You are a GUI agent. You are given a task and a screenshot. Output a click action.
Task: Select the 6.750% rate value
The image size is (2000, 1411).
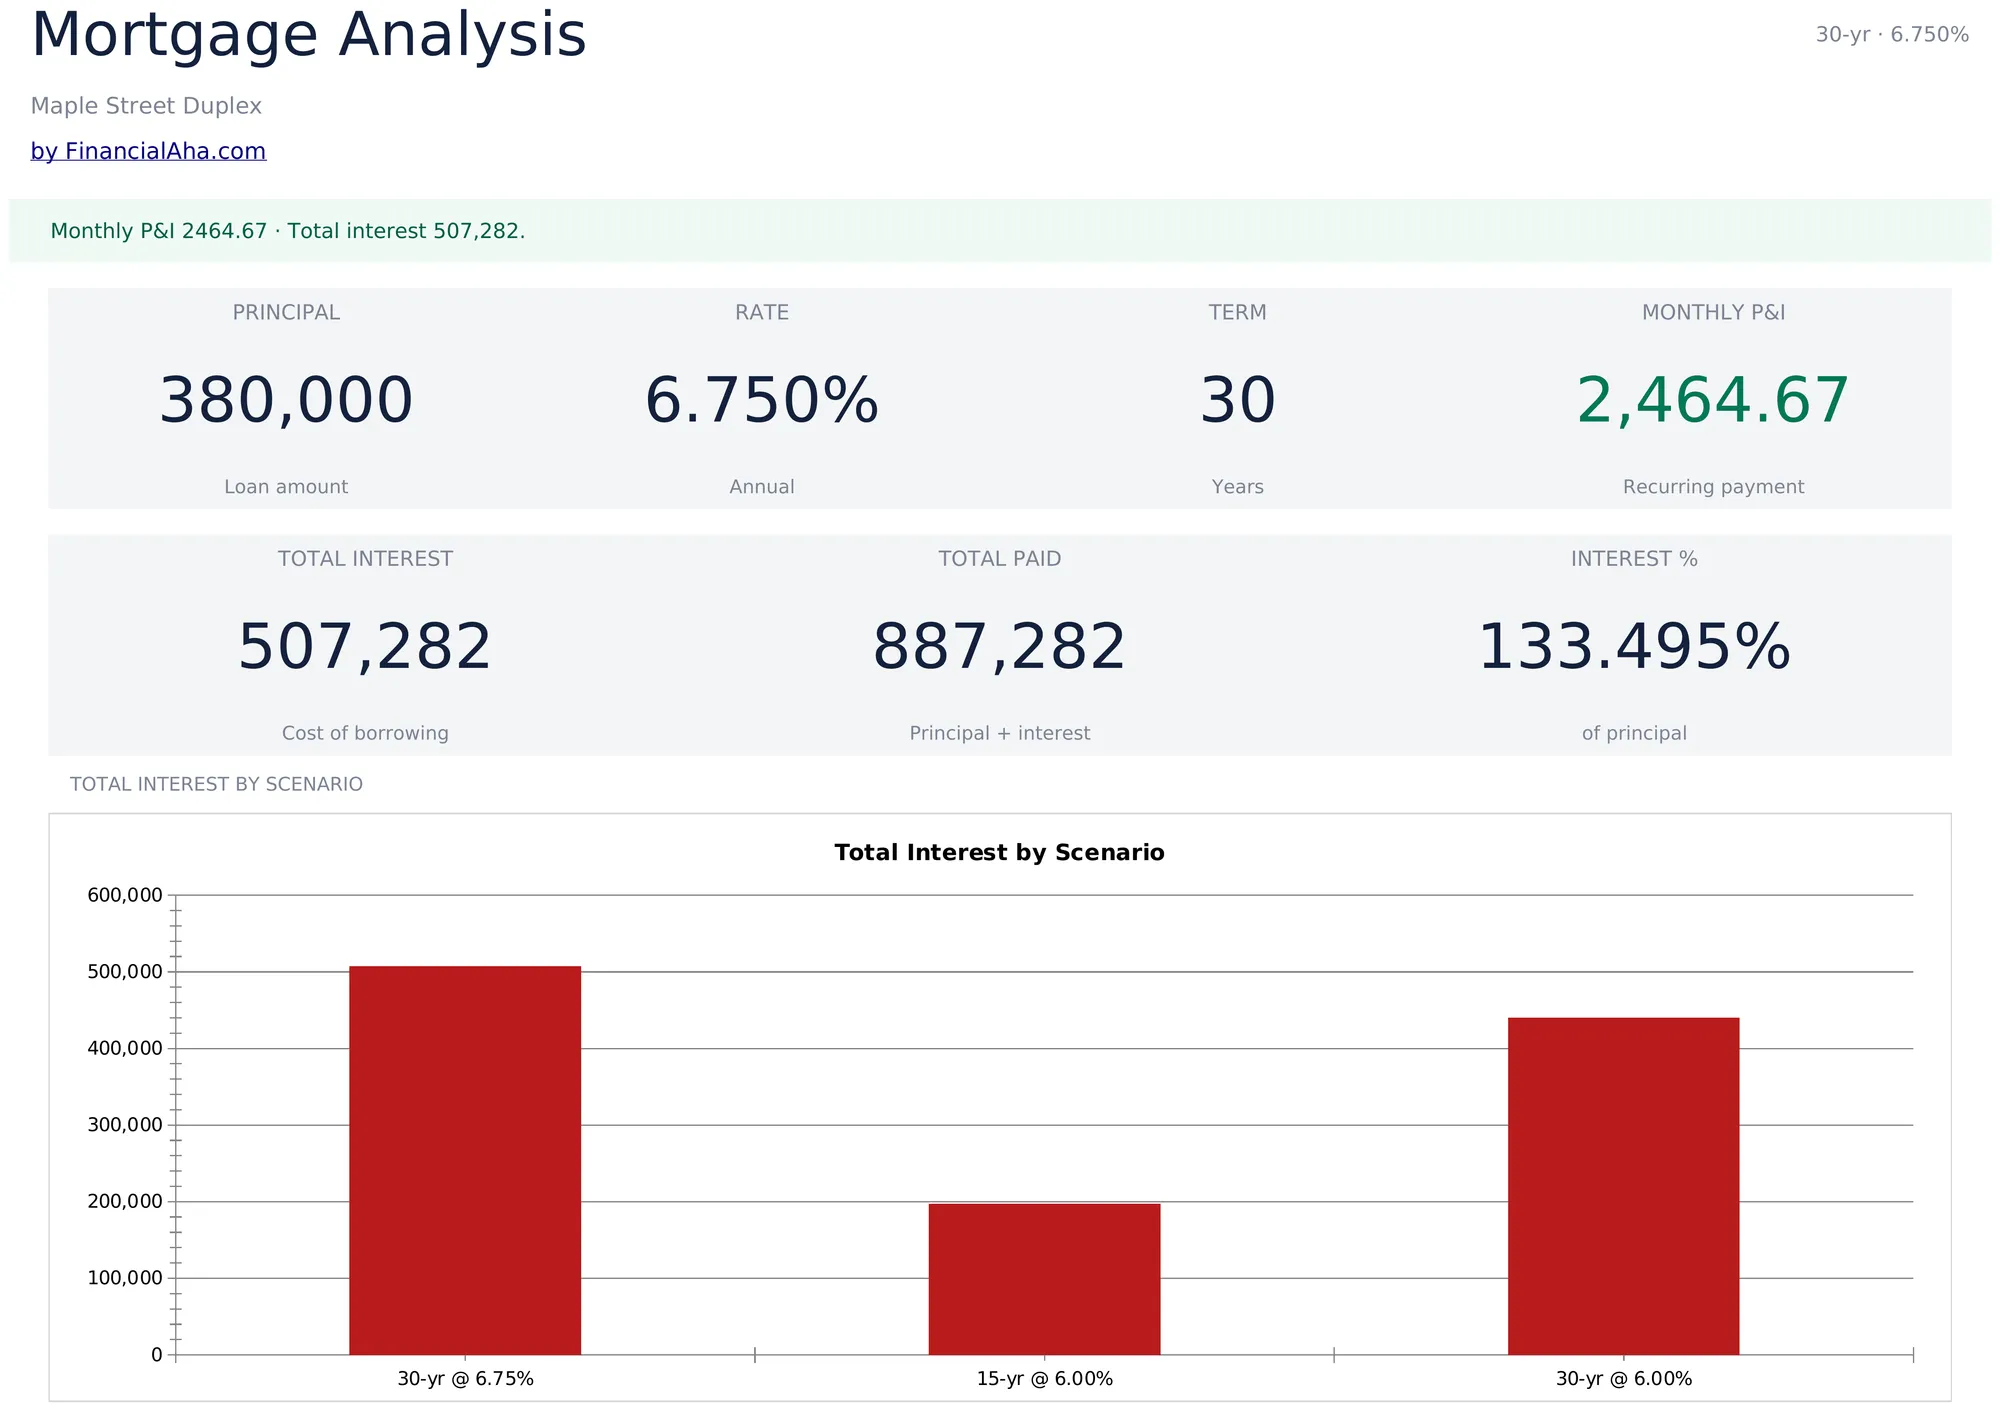point(762,400)
